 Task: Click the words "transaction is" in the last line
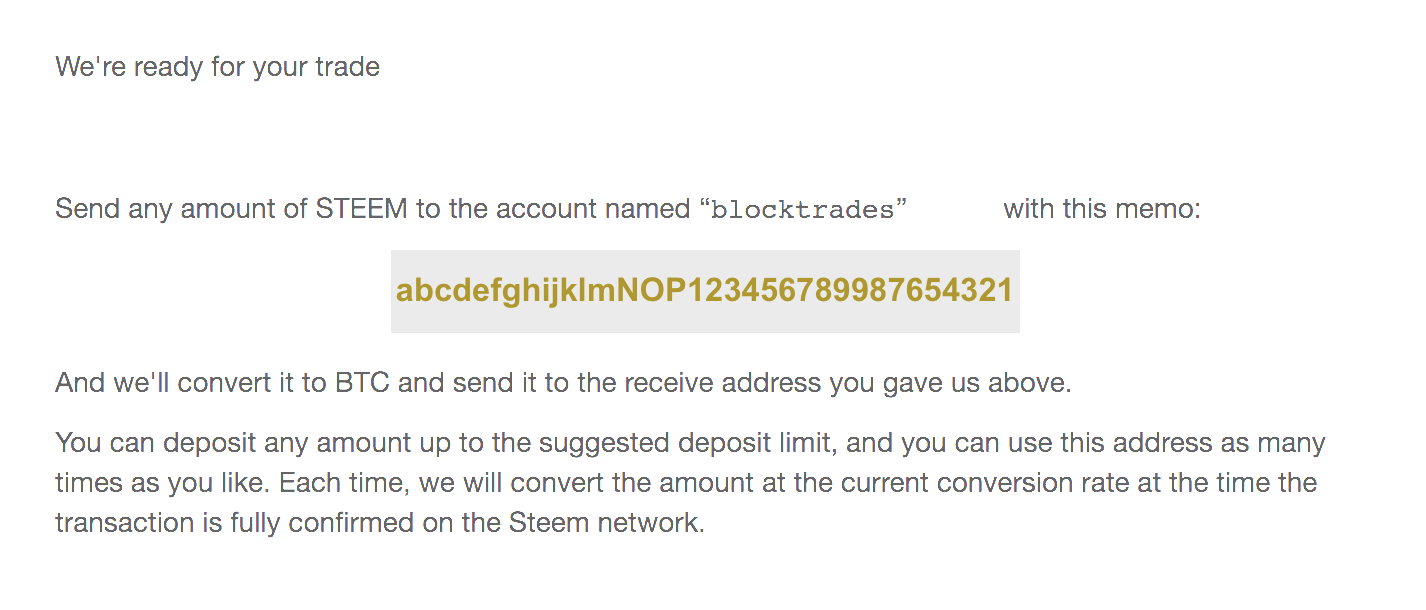click(150, 523)
